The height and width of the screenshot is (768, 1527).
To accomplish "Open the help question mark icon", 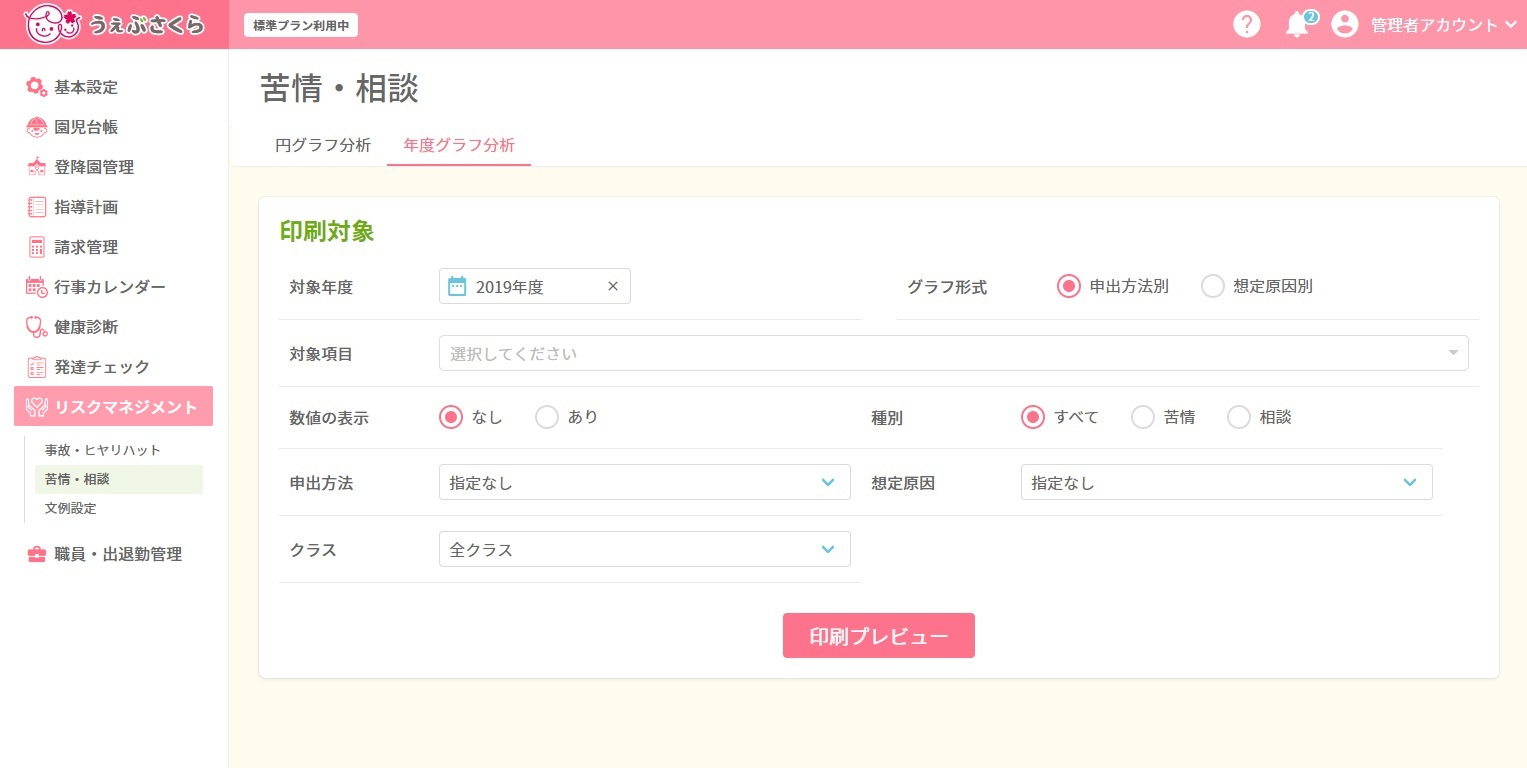I will (x=1246, y=24).
